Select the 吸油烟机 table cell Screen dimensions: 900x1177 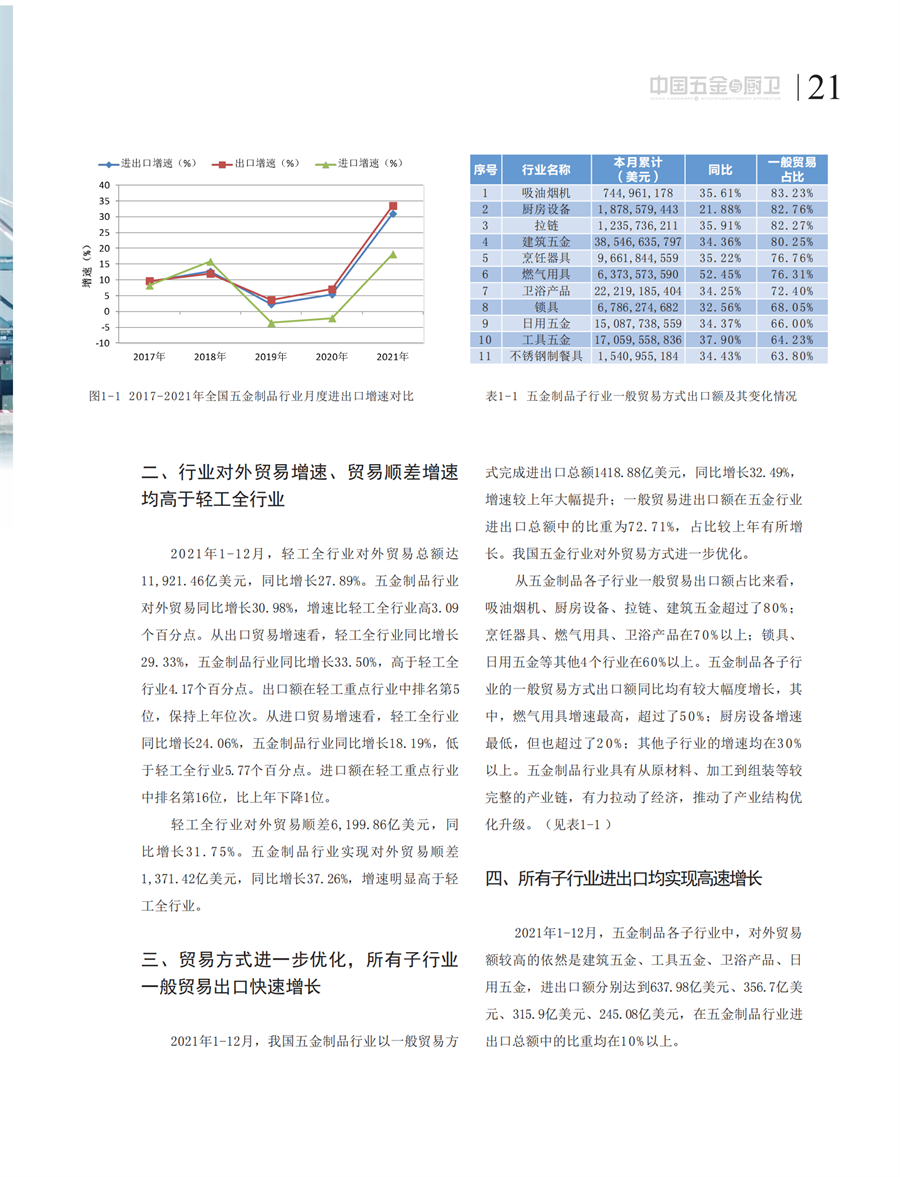[x=546, y=193]
